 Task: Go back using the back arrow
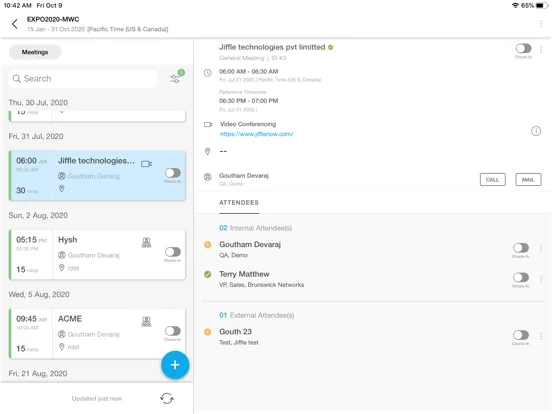14,24
